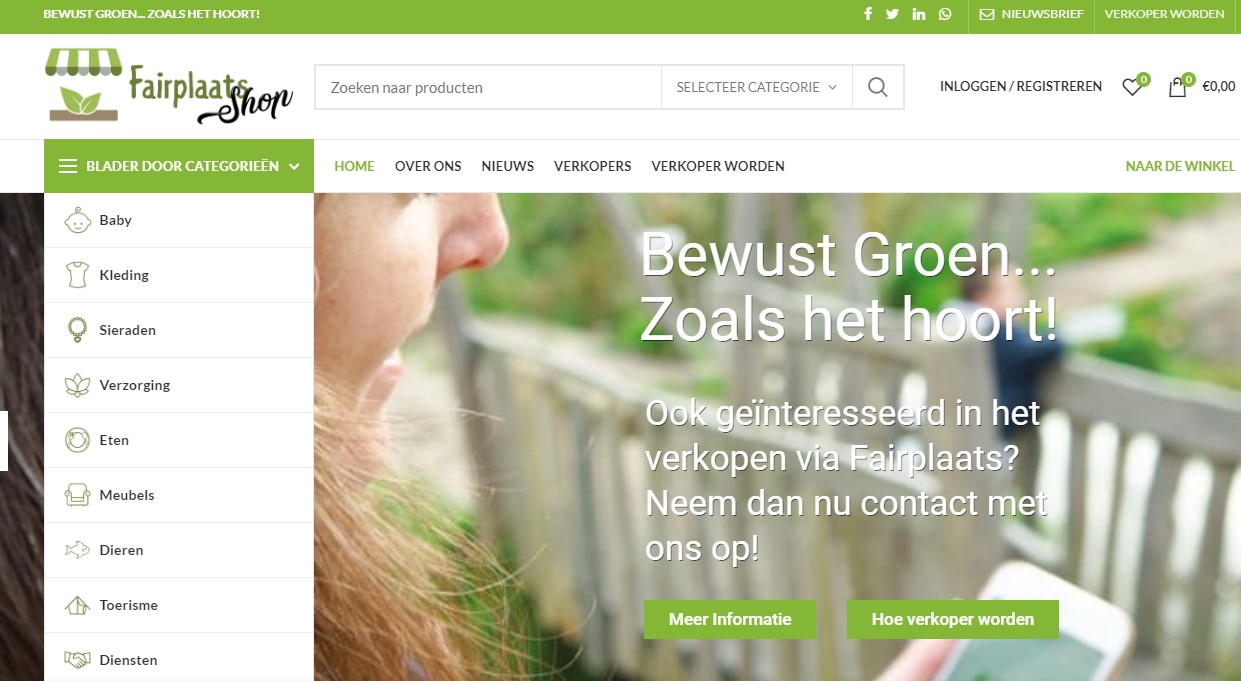Image resolution: width=1241 pixels, height=681 pixels.
Task: Open the LinkedIn social icon
Action: (919, 14)
